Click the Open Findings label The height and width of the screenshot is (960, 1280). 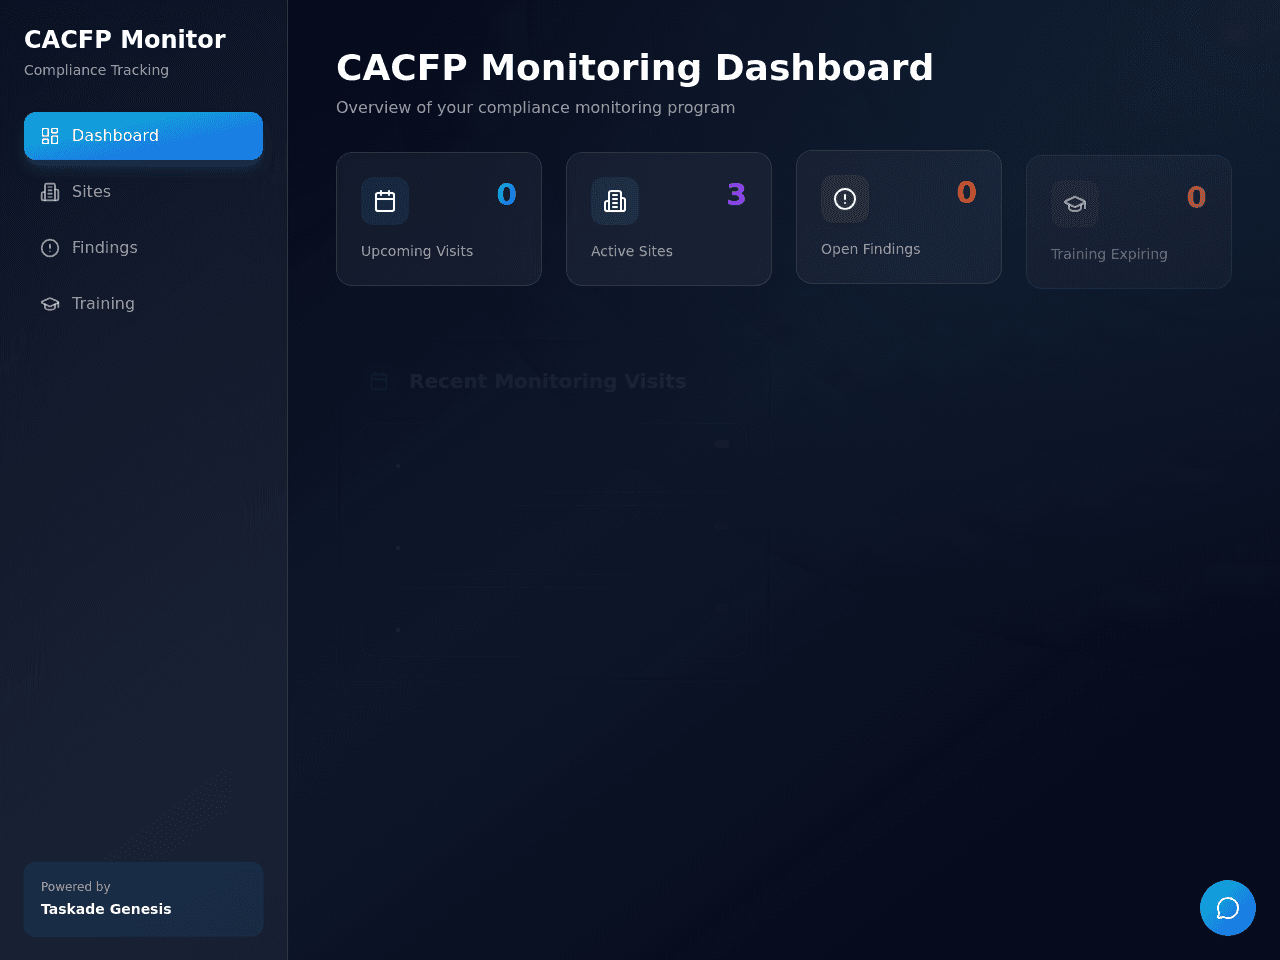click(x=871, y=249)
